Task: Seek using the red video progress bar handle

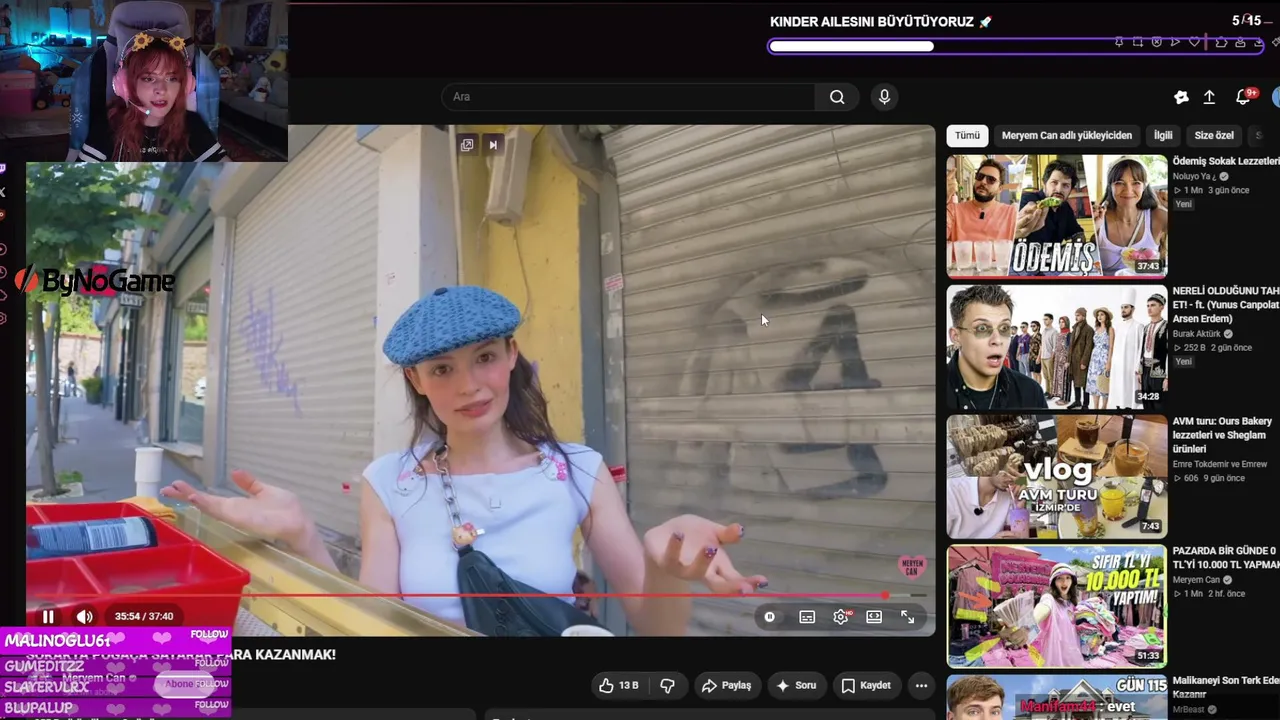Action: [x=885, y=596]
